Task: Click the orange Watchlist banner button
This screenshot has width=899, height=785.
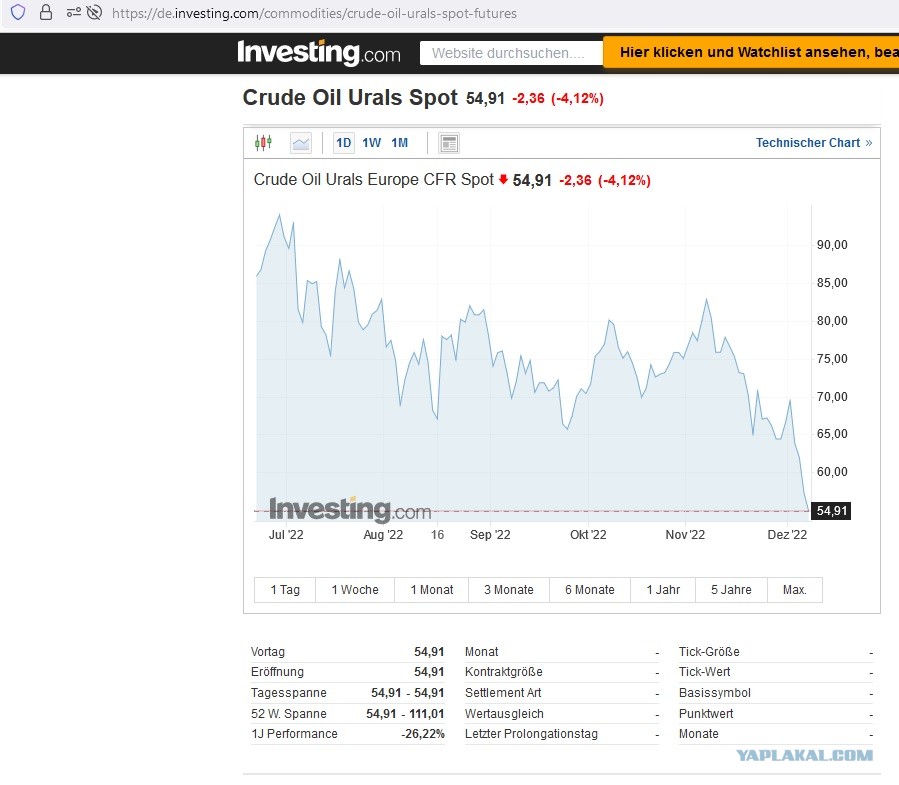Action: coord(751,53)
